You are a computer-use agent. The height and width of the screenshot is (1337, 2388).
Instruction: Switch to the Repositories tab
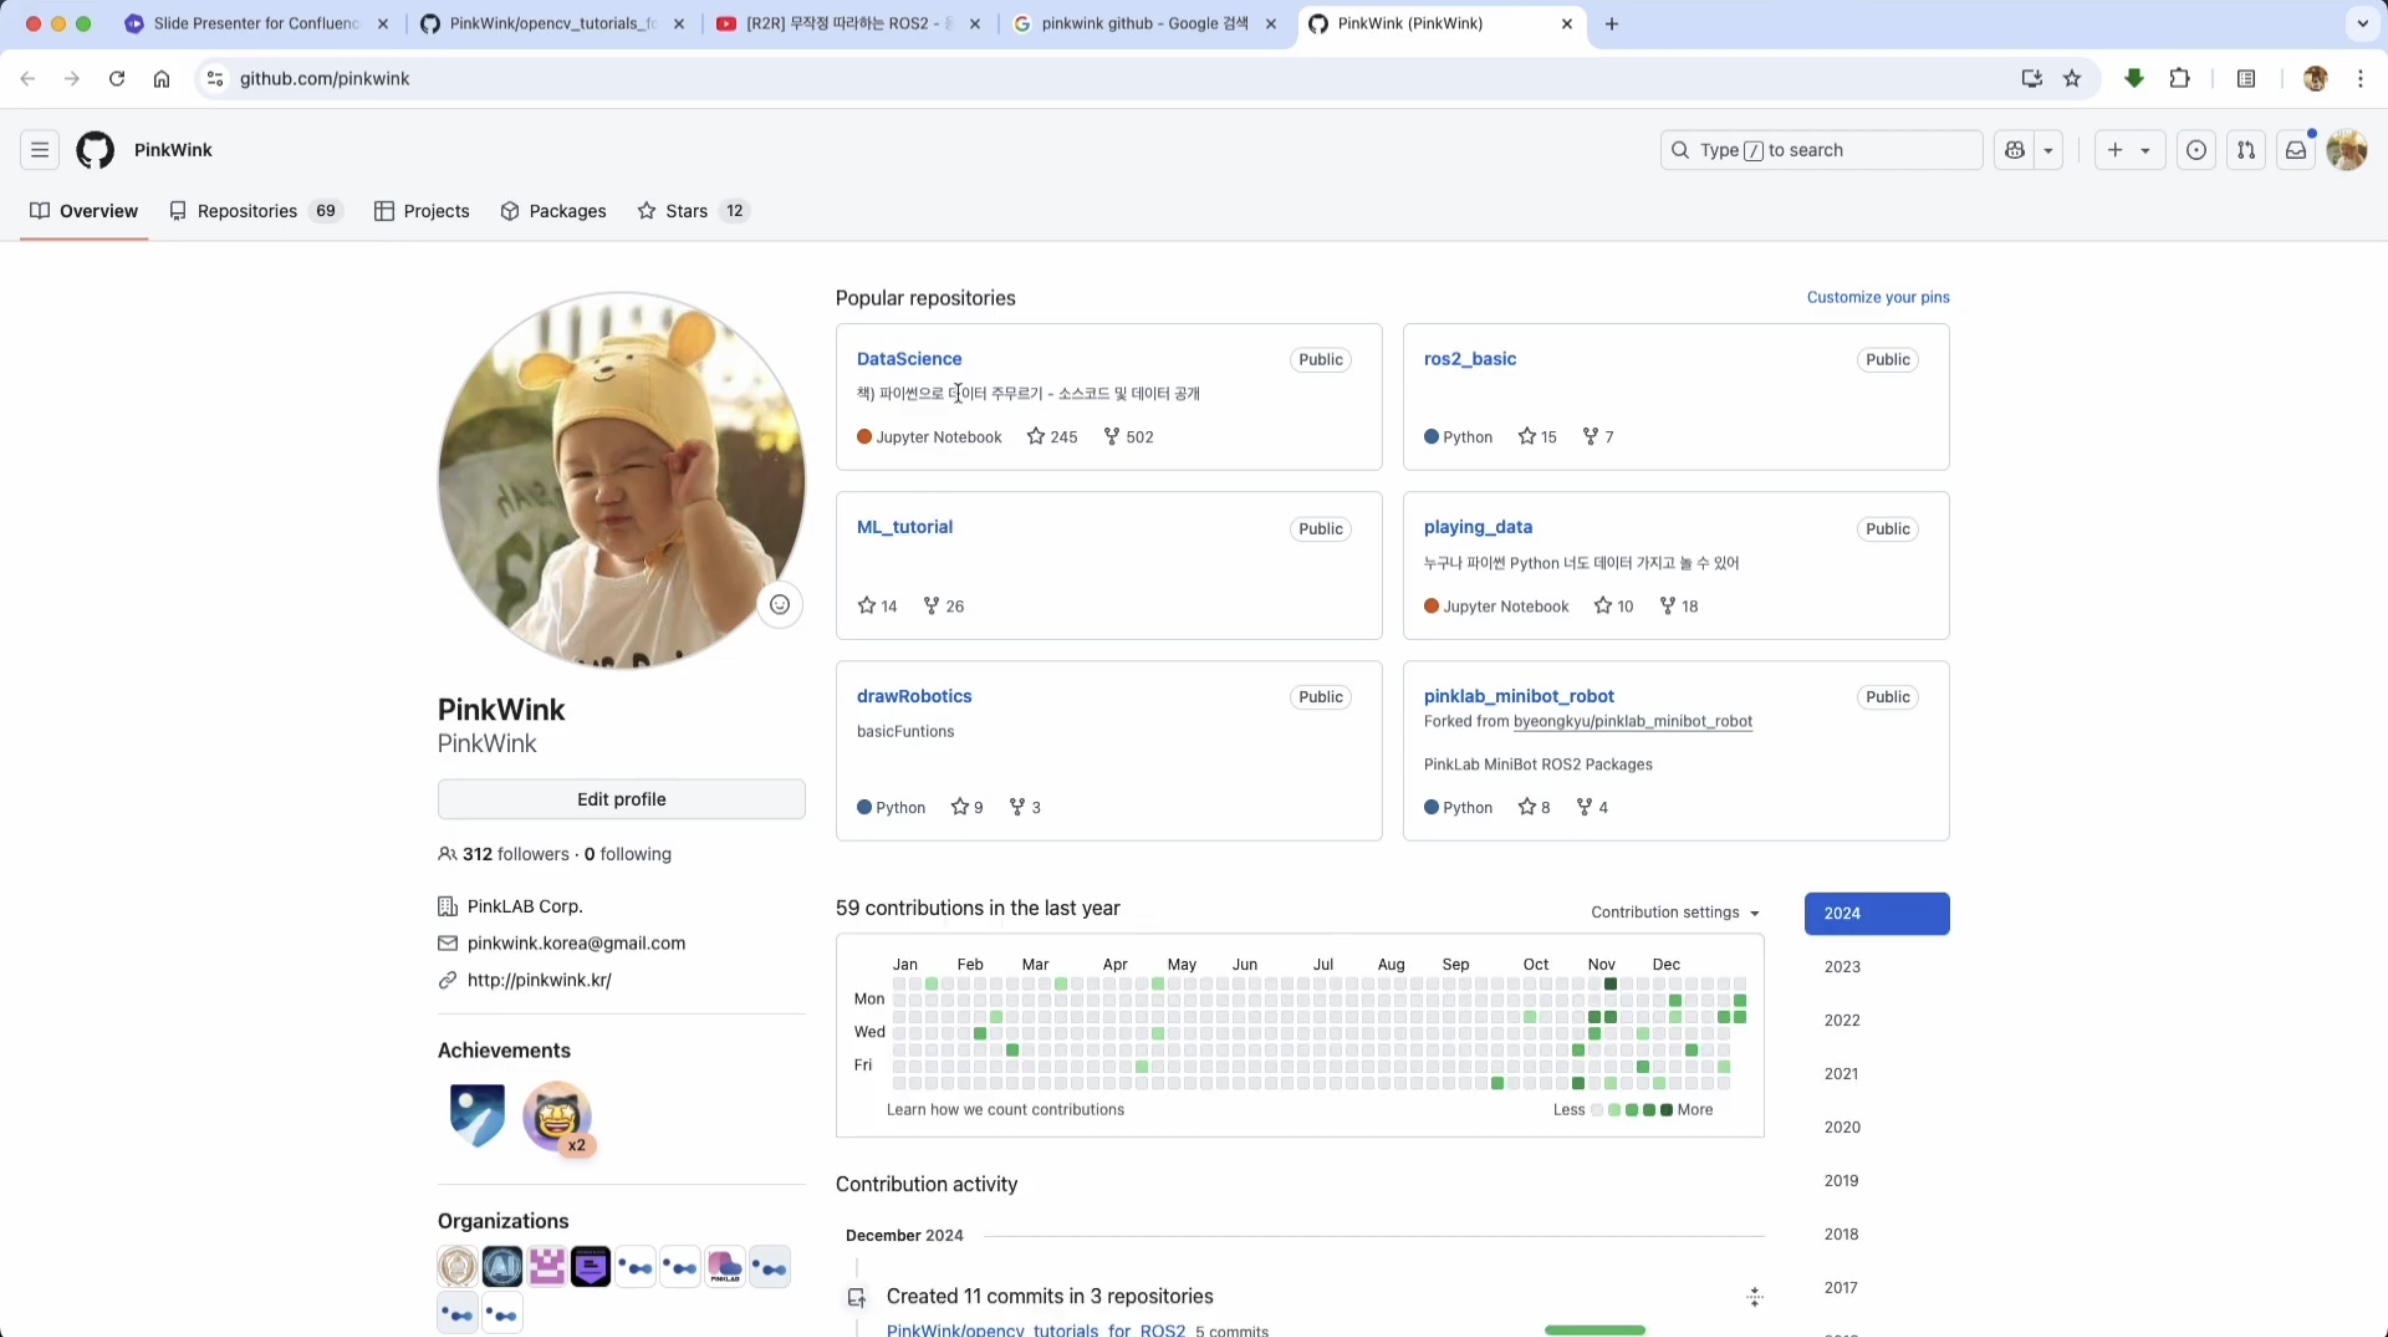[x=246, y=211]
